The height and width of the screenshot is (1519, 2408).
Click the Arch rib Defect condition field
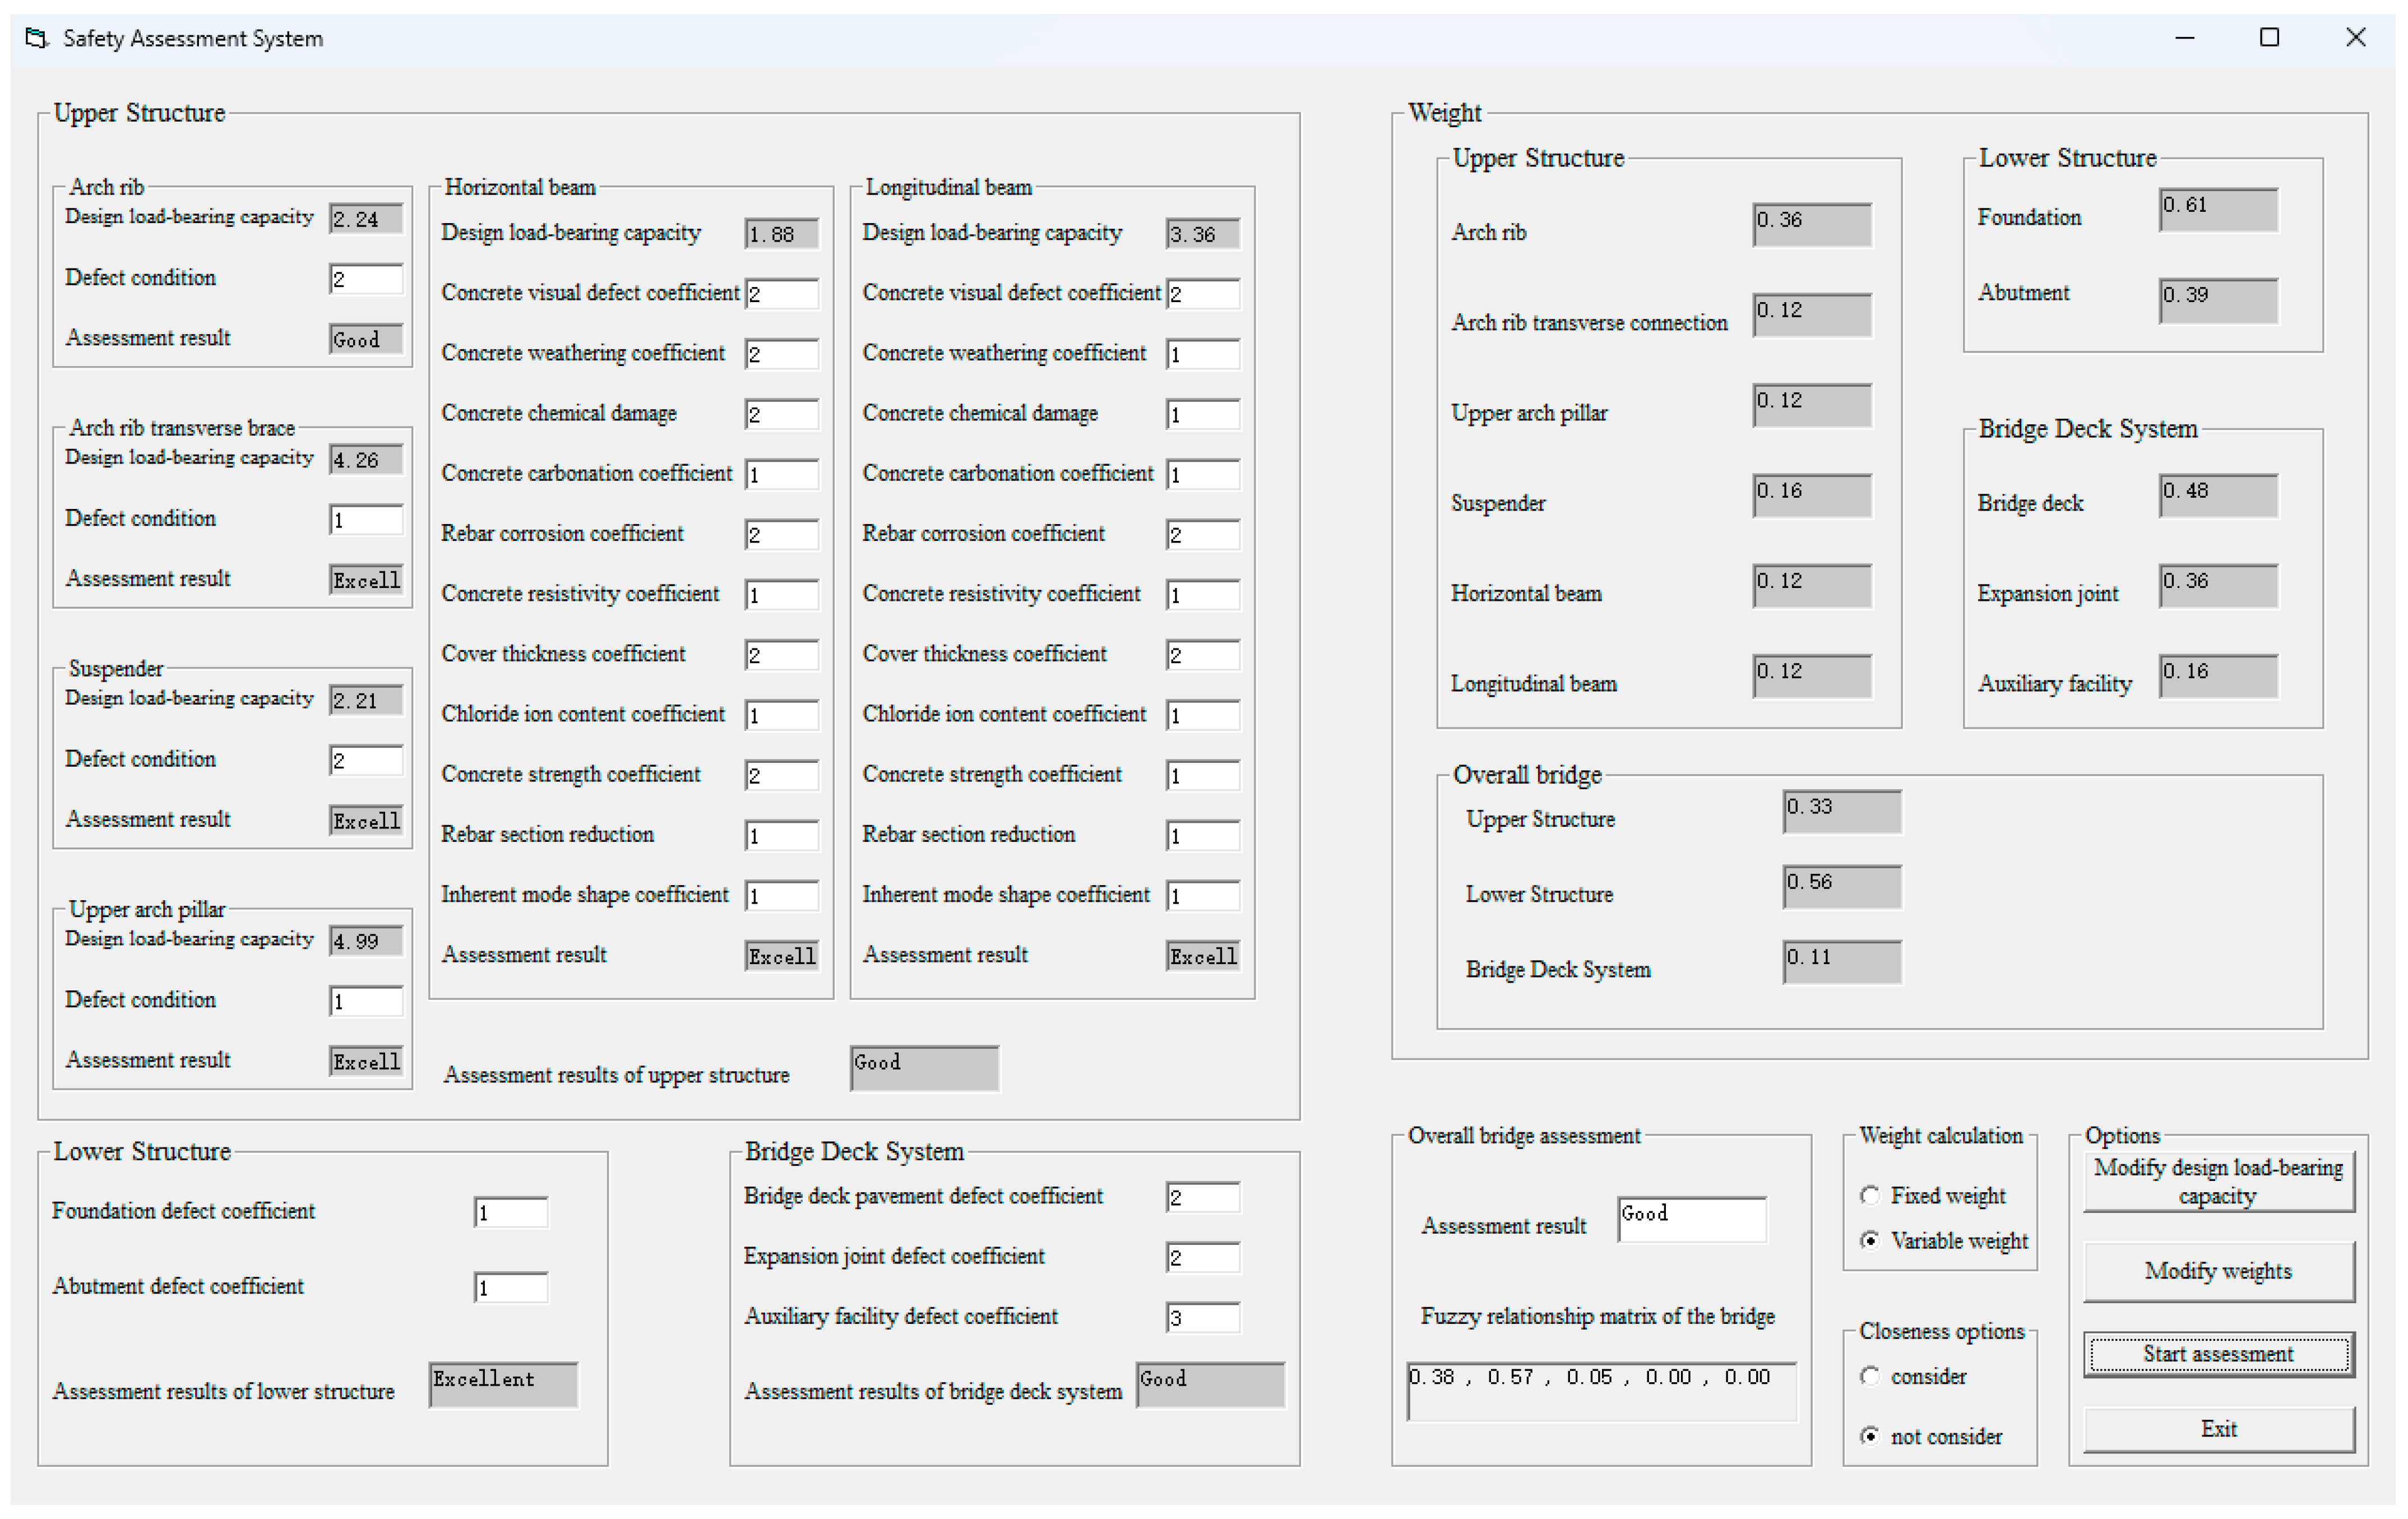[x=366, y=279]
